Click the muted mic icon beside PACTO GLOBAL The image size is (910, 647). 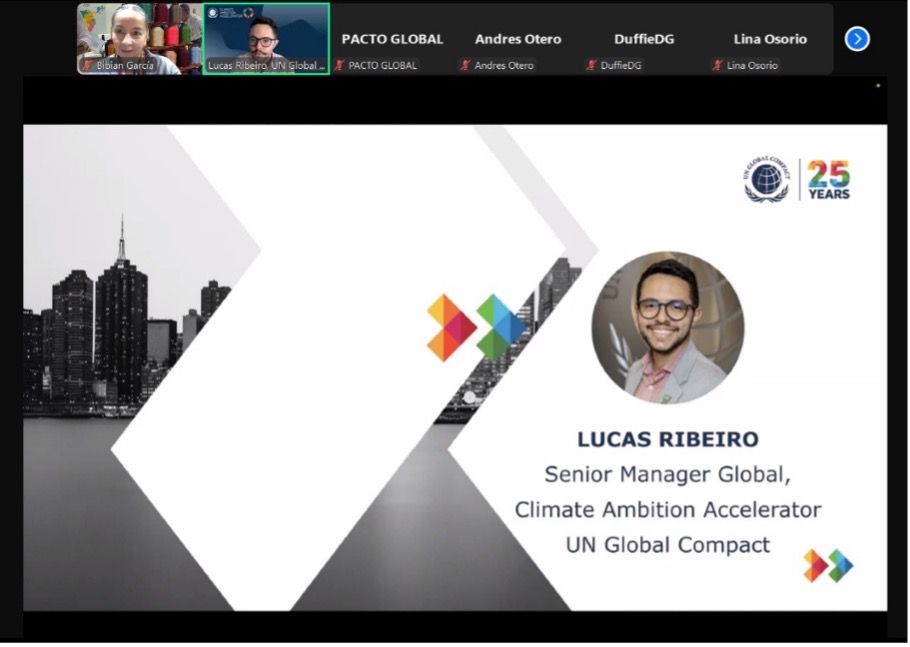pyautogui.click(x=338, y=66)
